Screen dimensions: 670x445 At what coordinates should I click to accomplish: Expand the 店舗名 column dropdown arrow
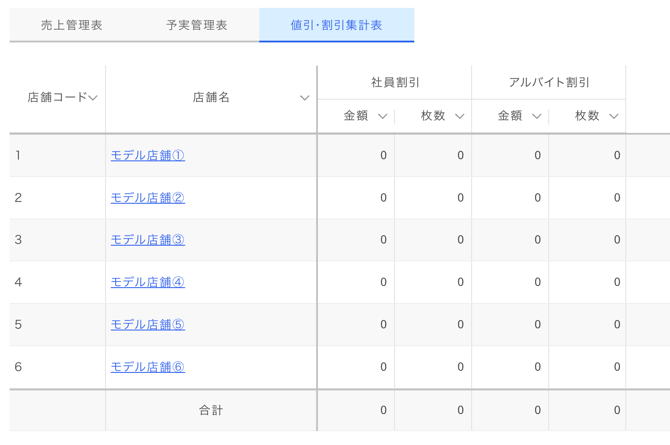(304, 98)
